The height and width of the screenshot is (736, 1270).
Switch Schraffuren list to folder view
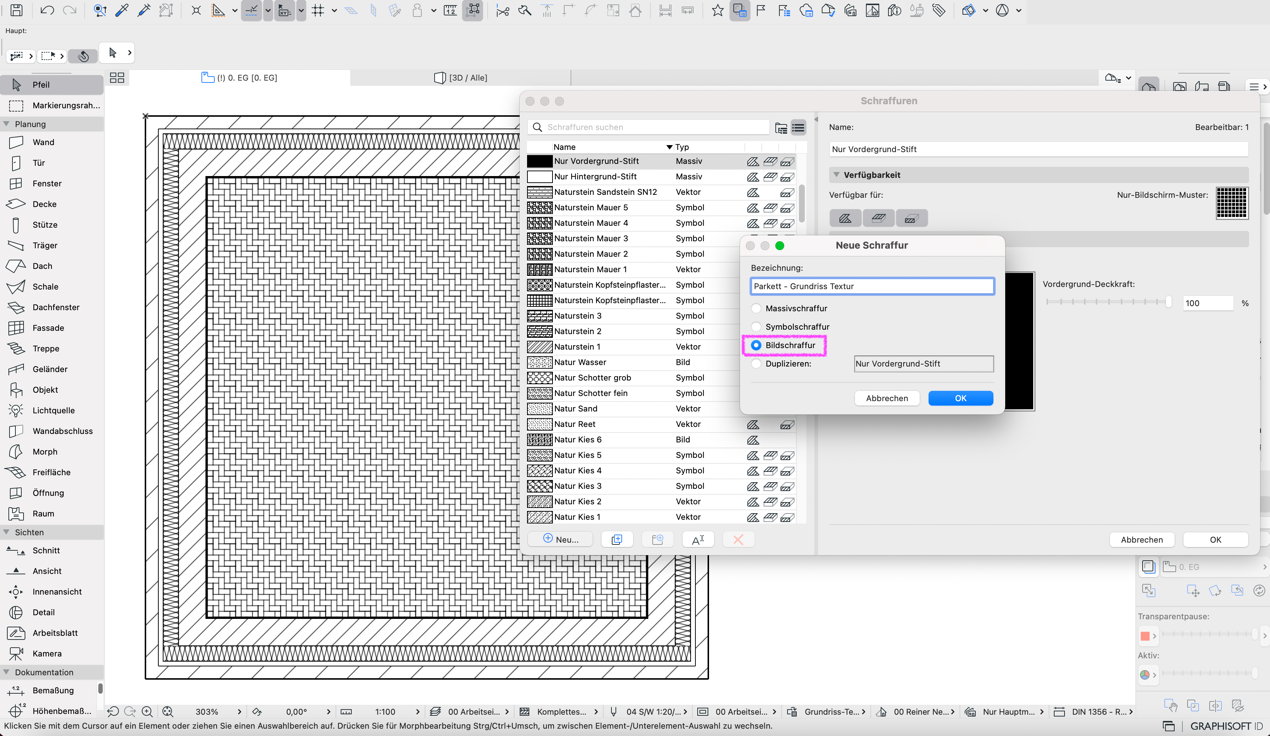(781, 127)
